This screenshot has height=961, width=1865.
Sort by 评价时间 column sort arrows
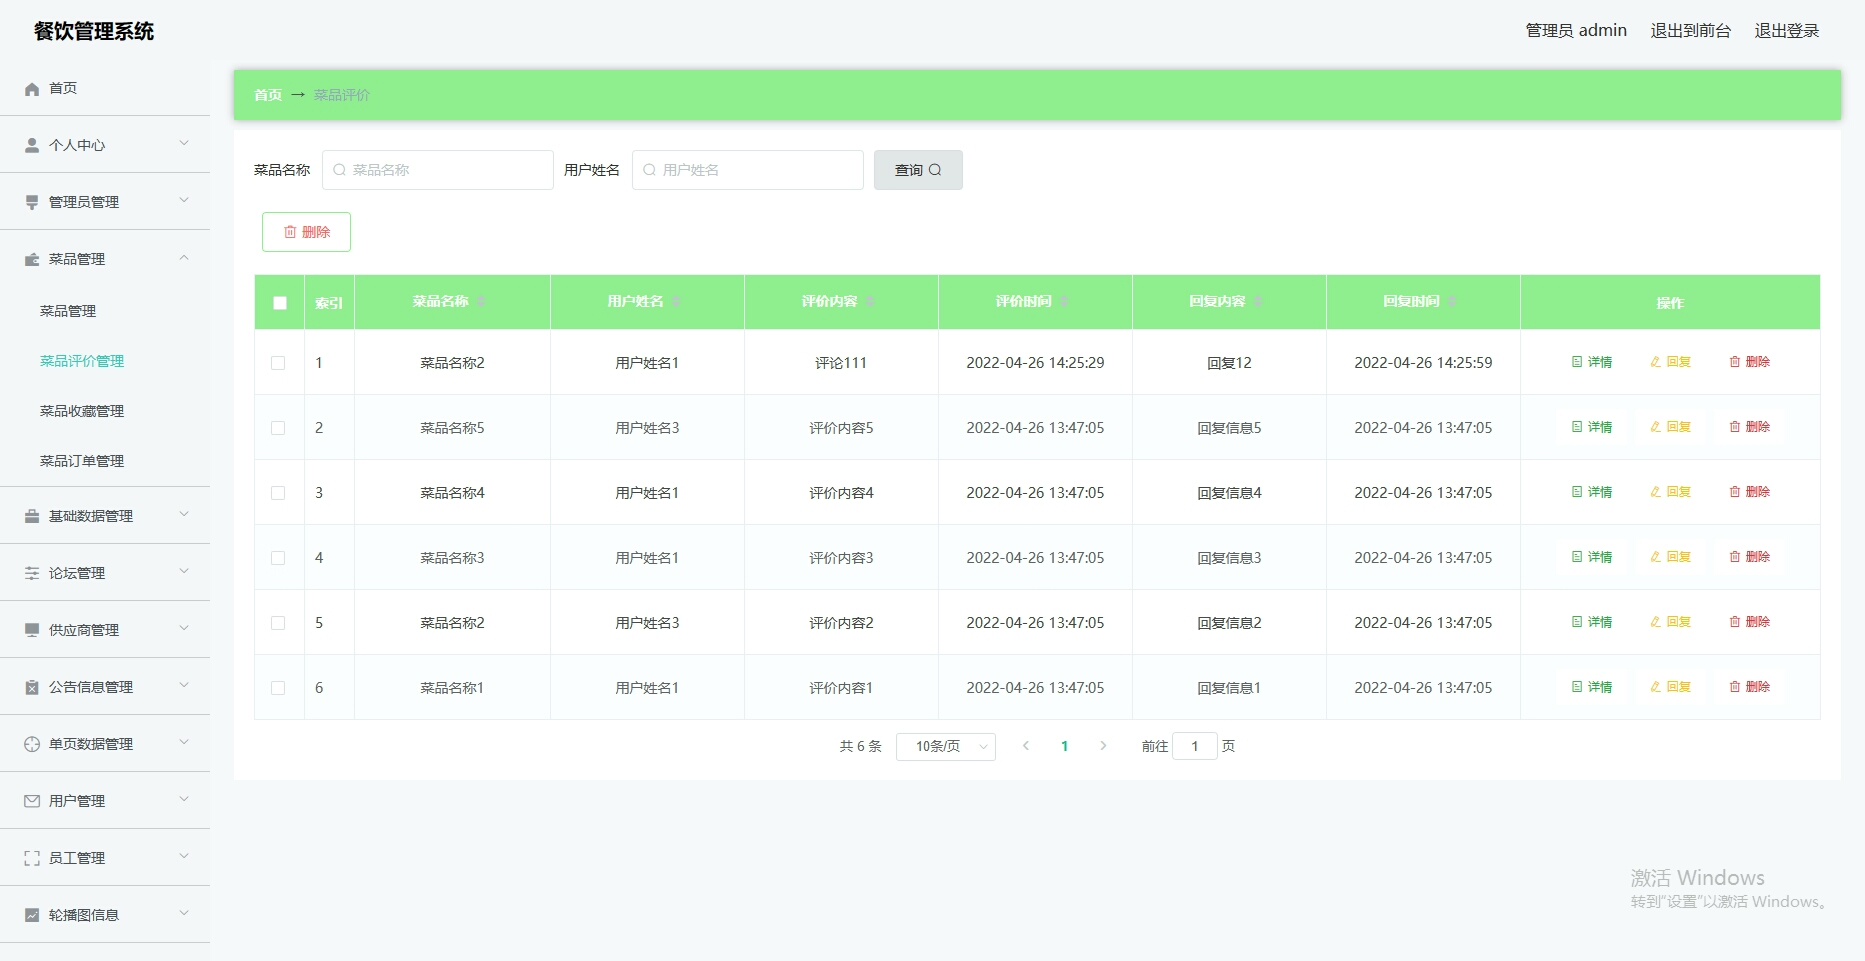[x=1064, y=302]
